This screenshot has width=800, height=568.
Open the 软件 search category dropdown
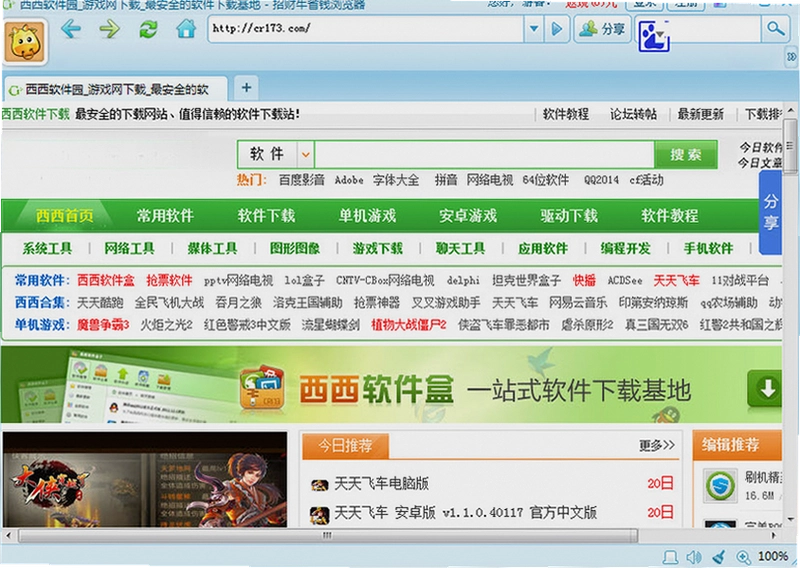tap(306, 155)
